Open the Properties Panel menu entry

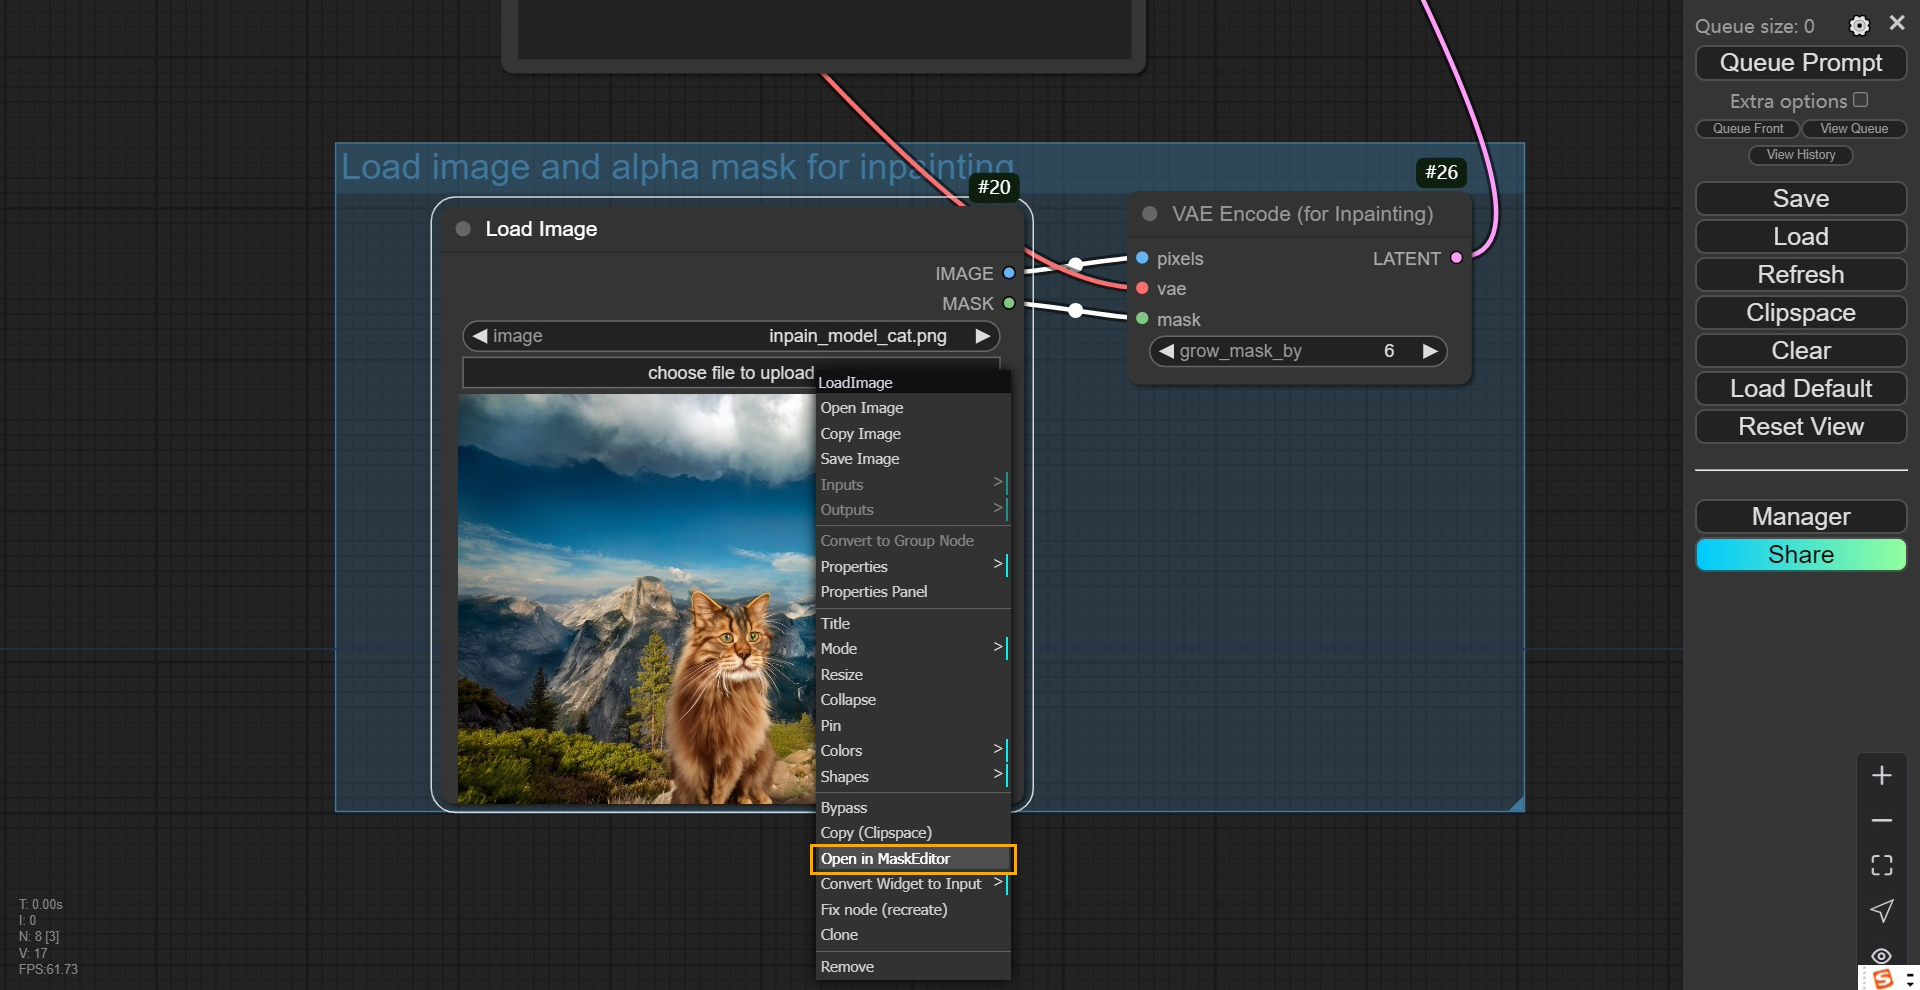913,592
